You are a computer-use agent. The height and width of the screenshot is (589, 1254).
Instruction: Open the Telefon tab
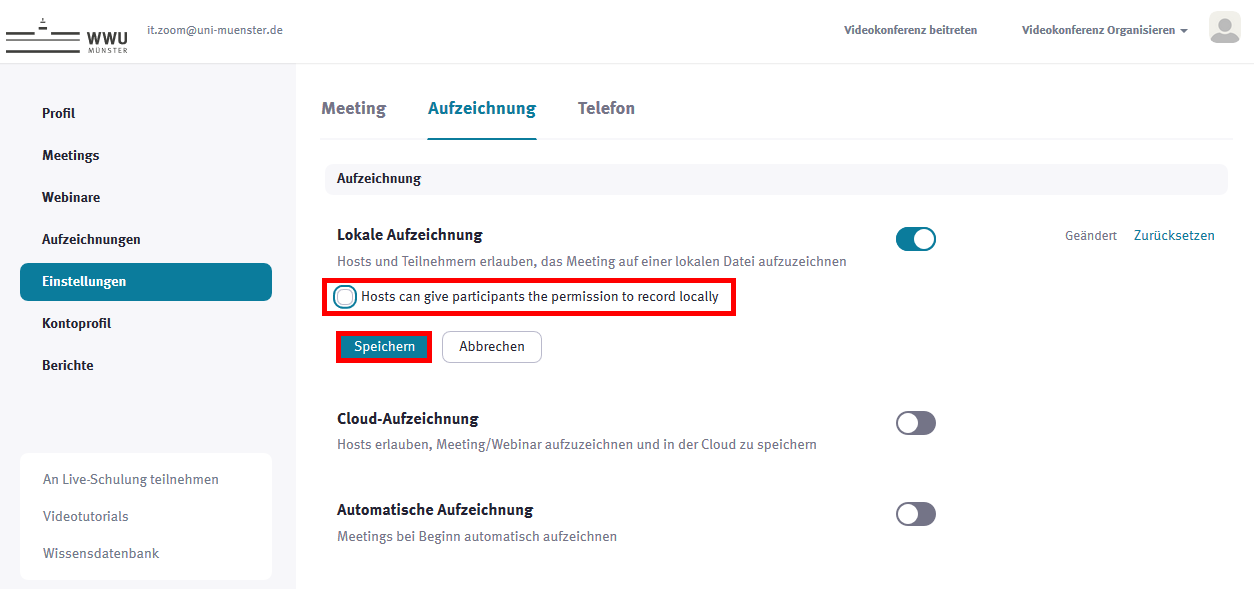click(606, 108)
